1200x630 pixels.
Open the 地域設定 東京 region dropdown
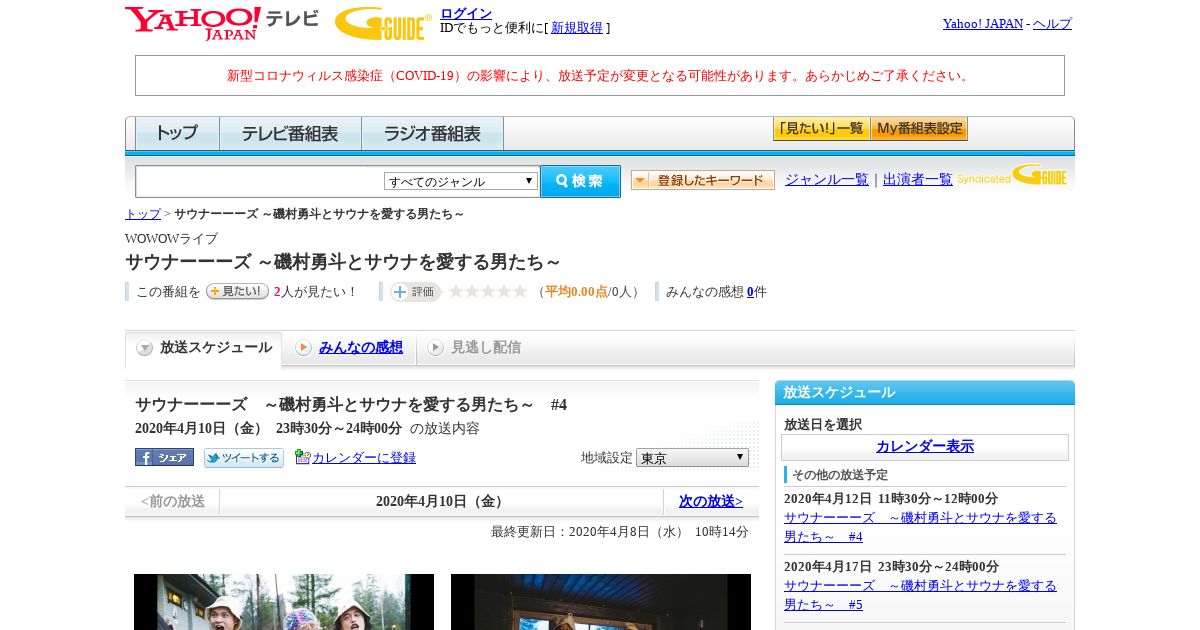coord(692,458)
